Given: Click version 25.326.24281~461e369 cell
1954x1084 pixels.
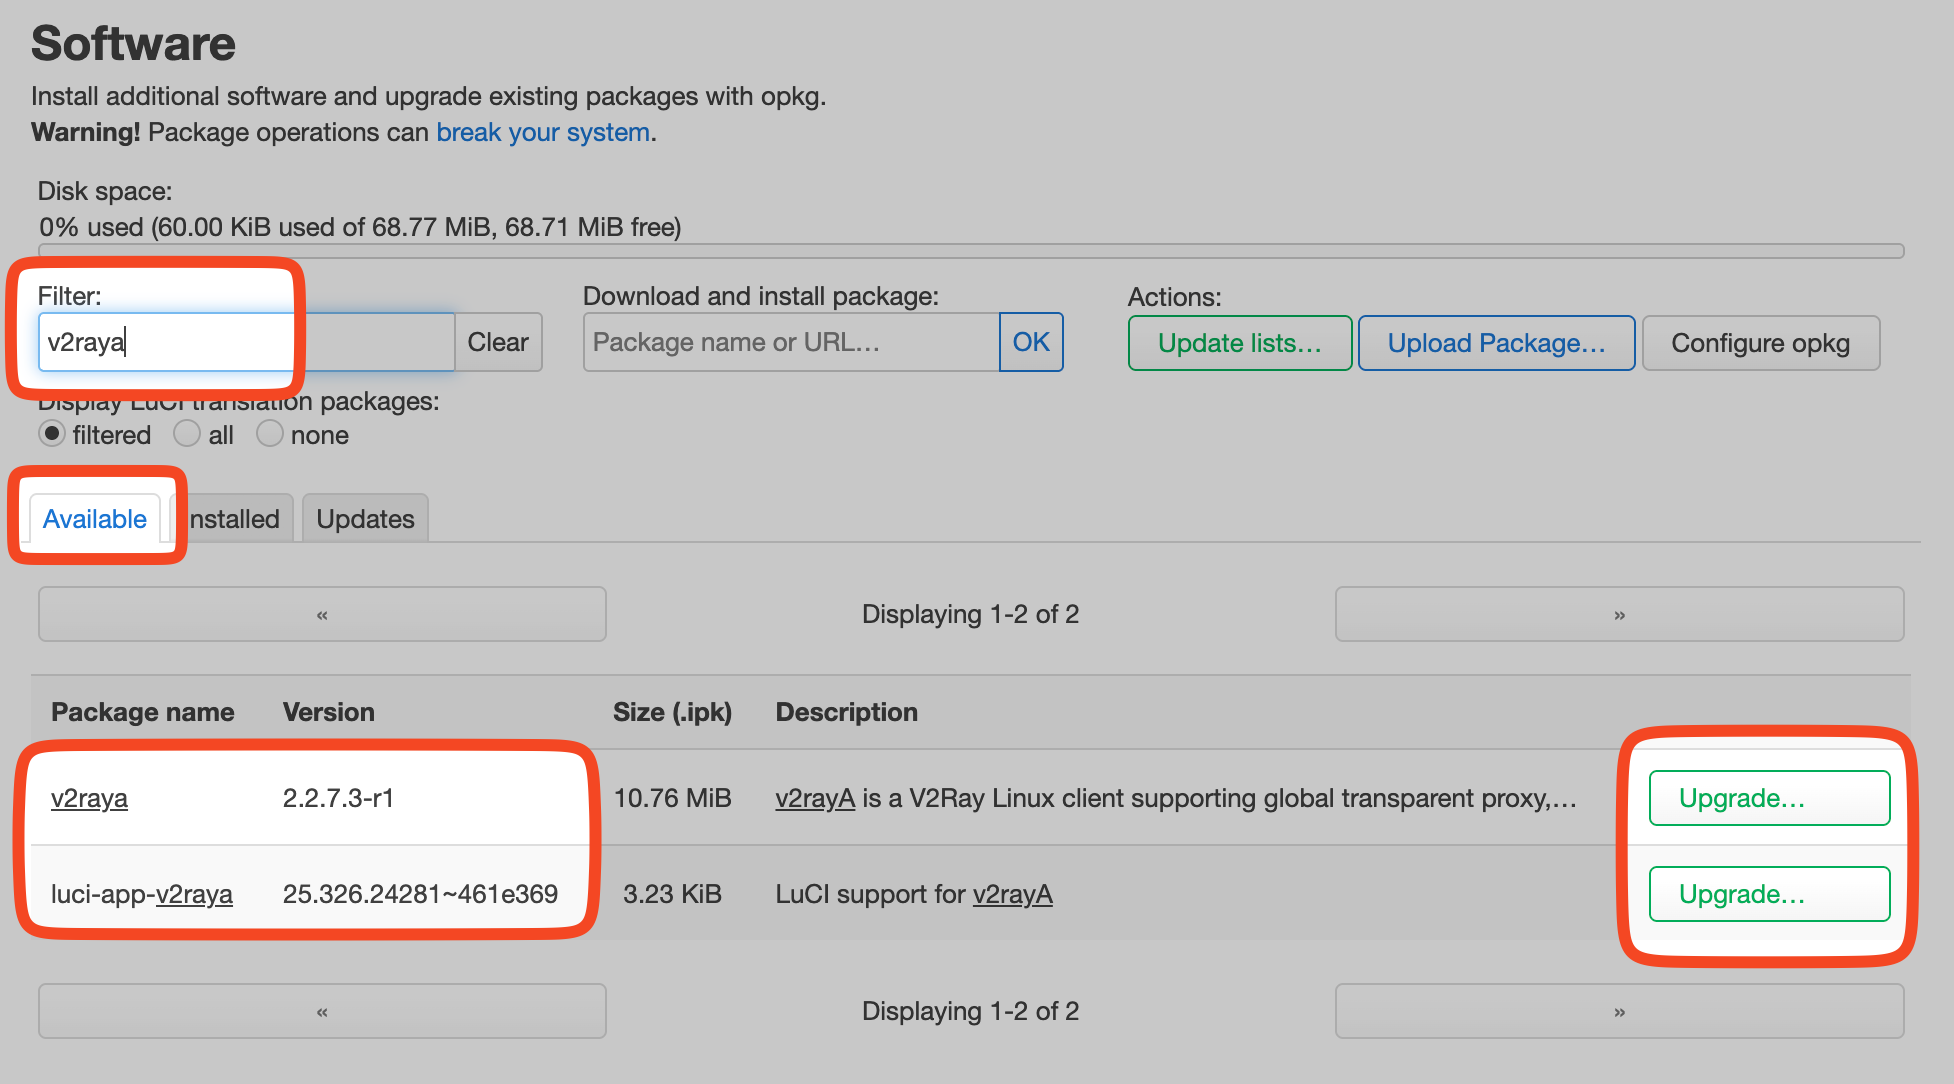Looking at the screenshot, I should pos(420,894).
